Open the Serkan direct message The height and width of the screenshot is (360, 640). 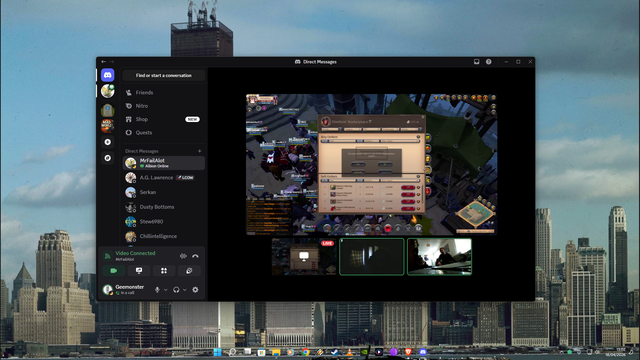click(x=164, y=192)
